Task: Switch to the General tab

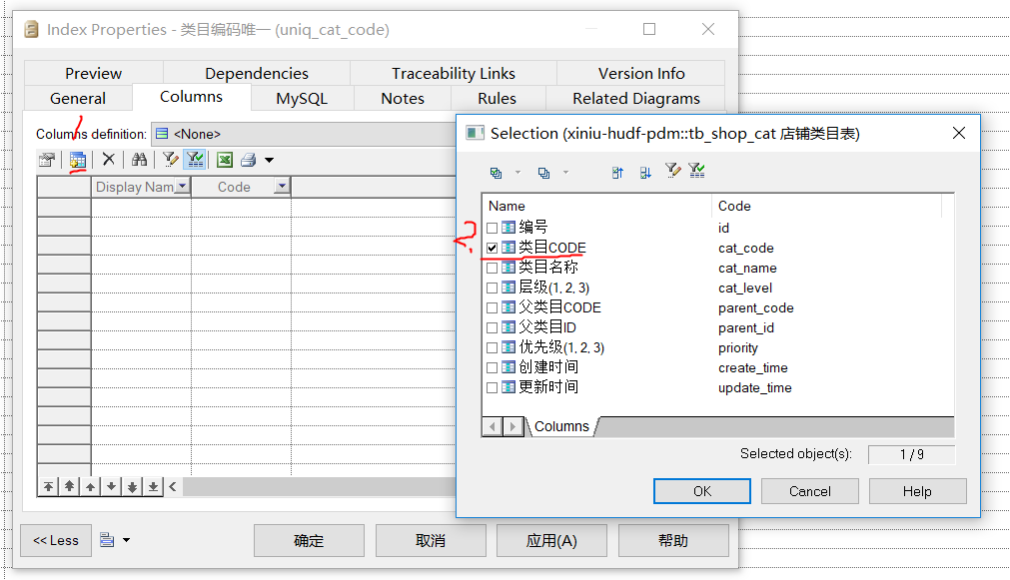Action: [78, 99]
